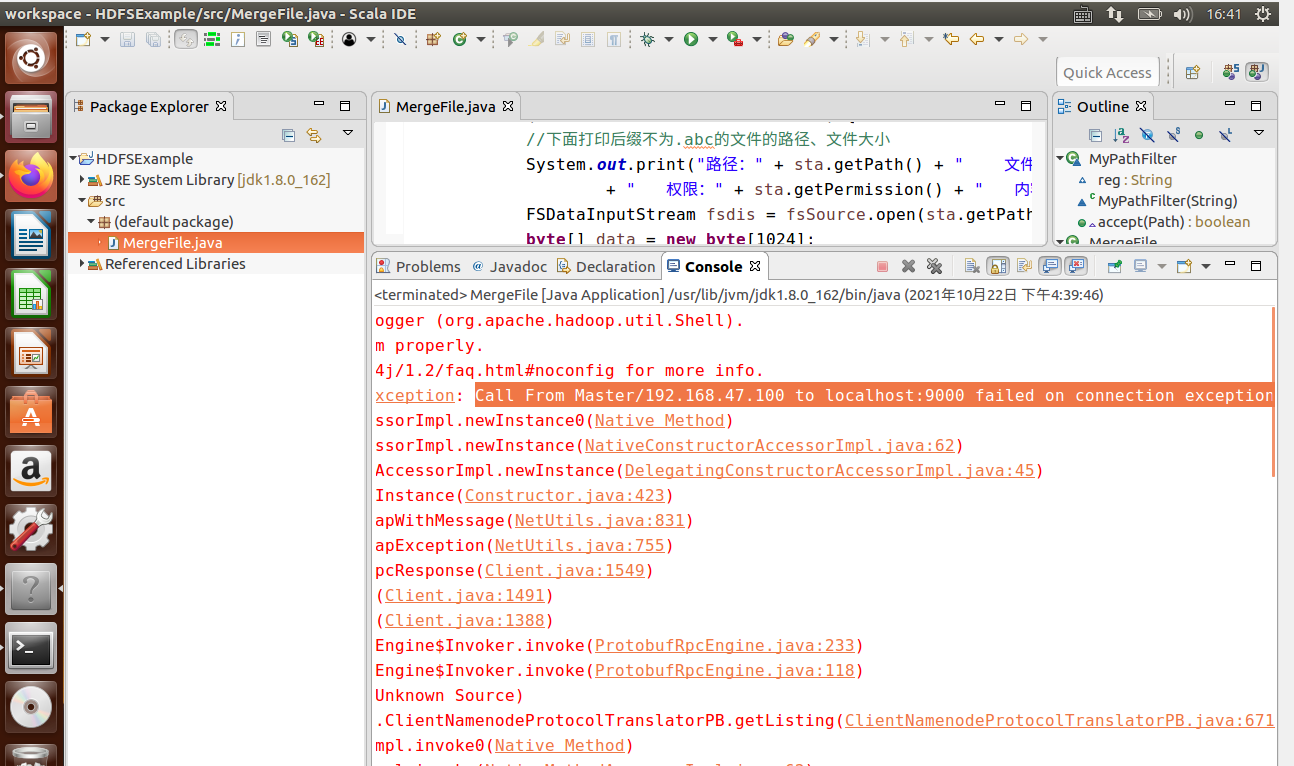Screen dimensions: 1294x766
Task: Select the MergeFile.java editor tab
Action: coord(445,106)
